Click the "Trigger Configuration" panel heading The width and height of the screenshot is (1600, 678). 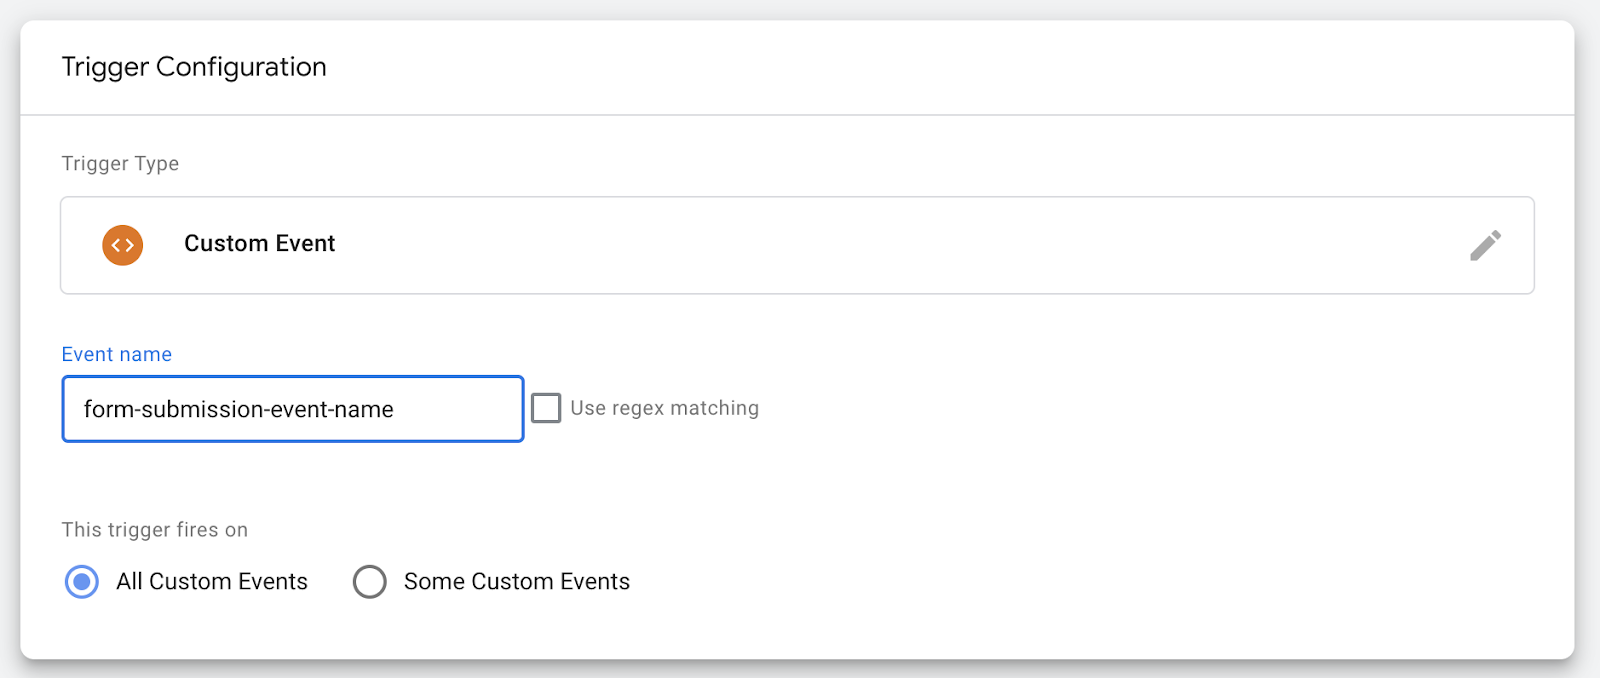[x=194, y=67]
